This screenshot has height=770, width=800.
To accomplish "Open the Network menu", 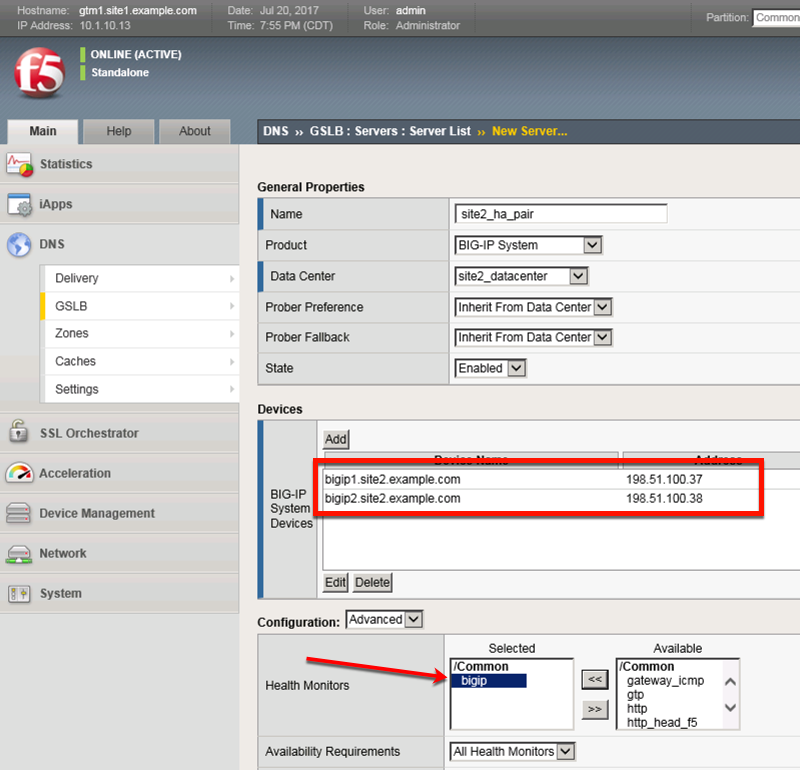I will pos(119,553).
